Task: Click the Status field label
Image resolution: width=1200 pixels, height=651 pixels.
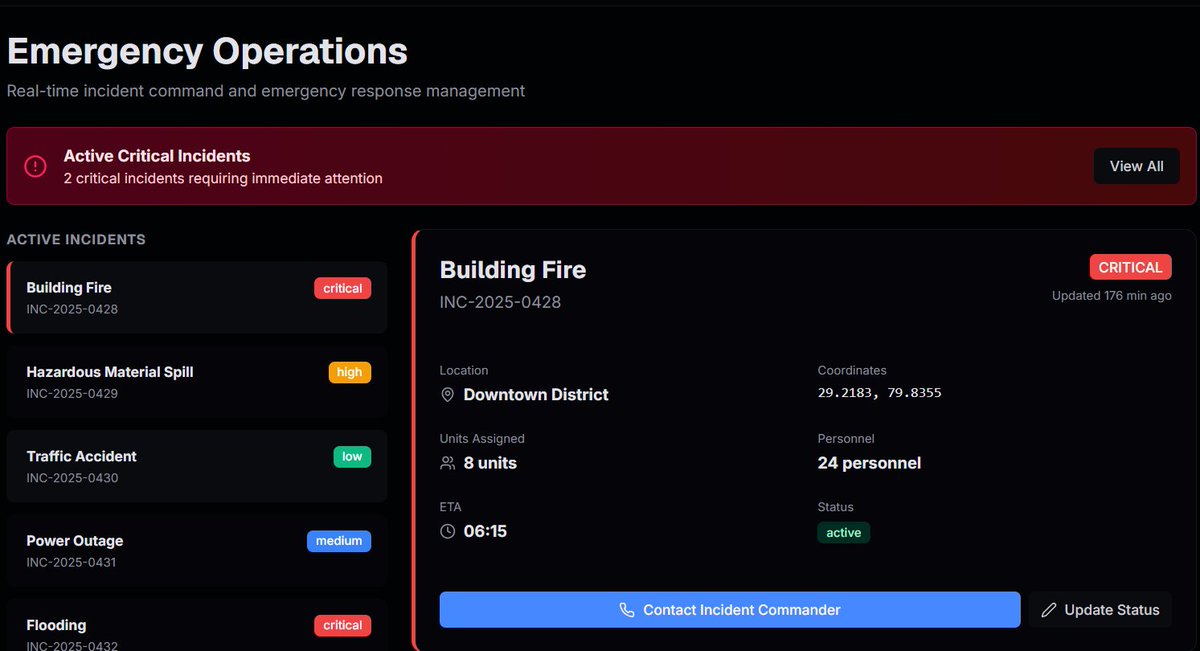Action: click(x=836, y=507)
